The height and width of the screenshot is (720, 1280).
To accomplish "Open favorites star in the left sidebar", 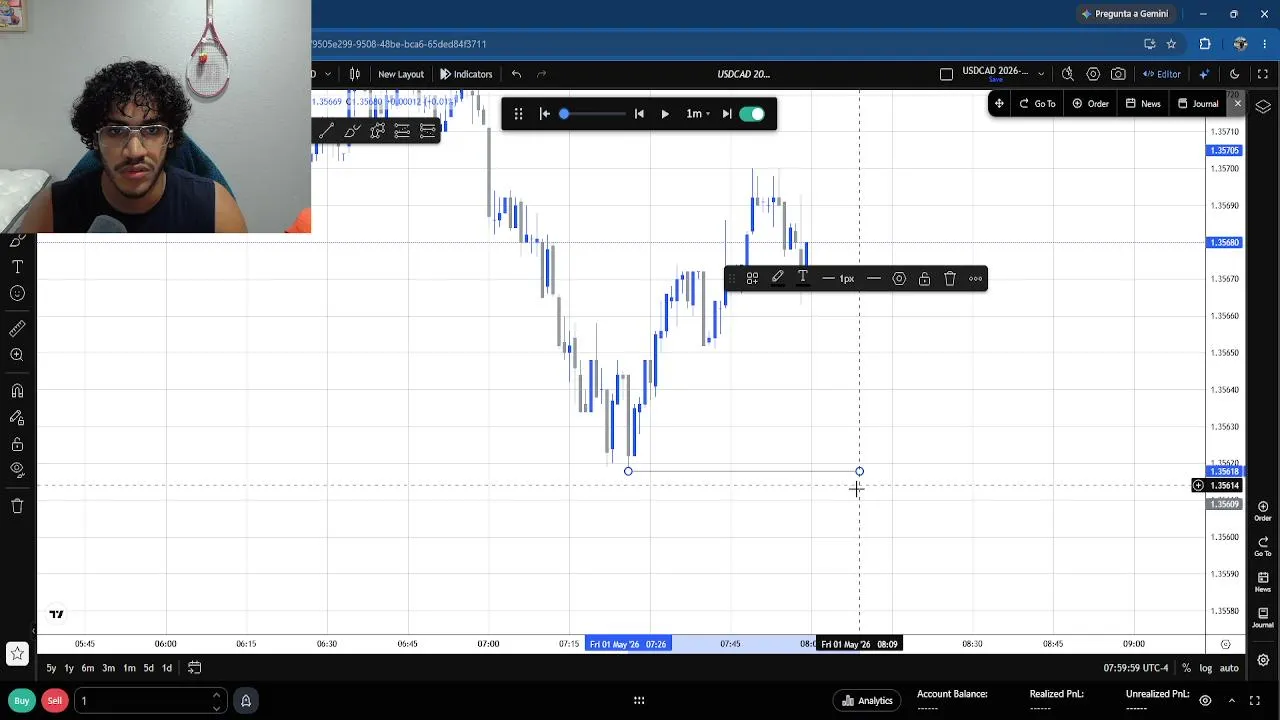I will [17, 655].
